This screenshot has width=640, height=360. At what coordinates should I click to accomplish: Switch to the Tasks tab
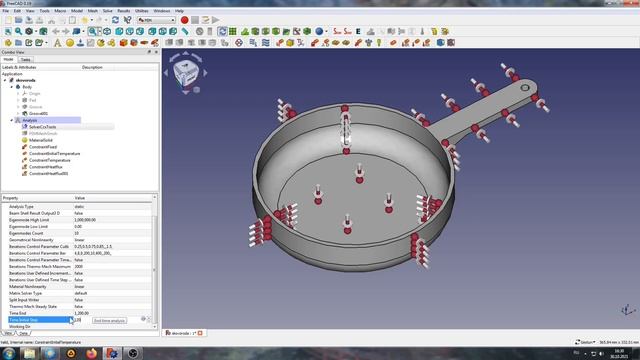25,60
